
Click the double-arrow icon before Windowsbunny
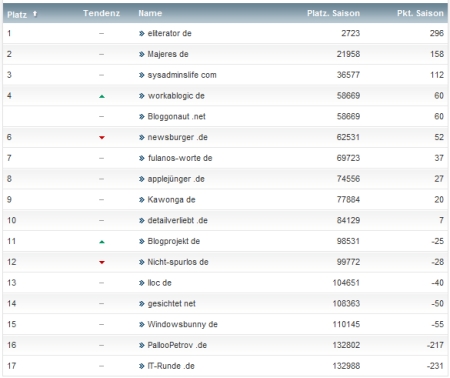pos(142,324)
